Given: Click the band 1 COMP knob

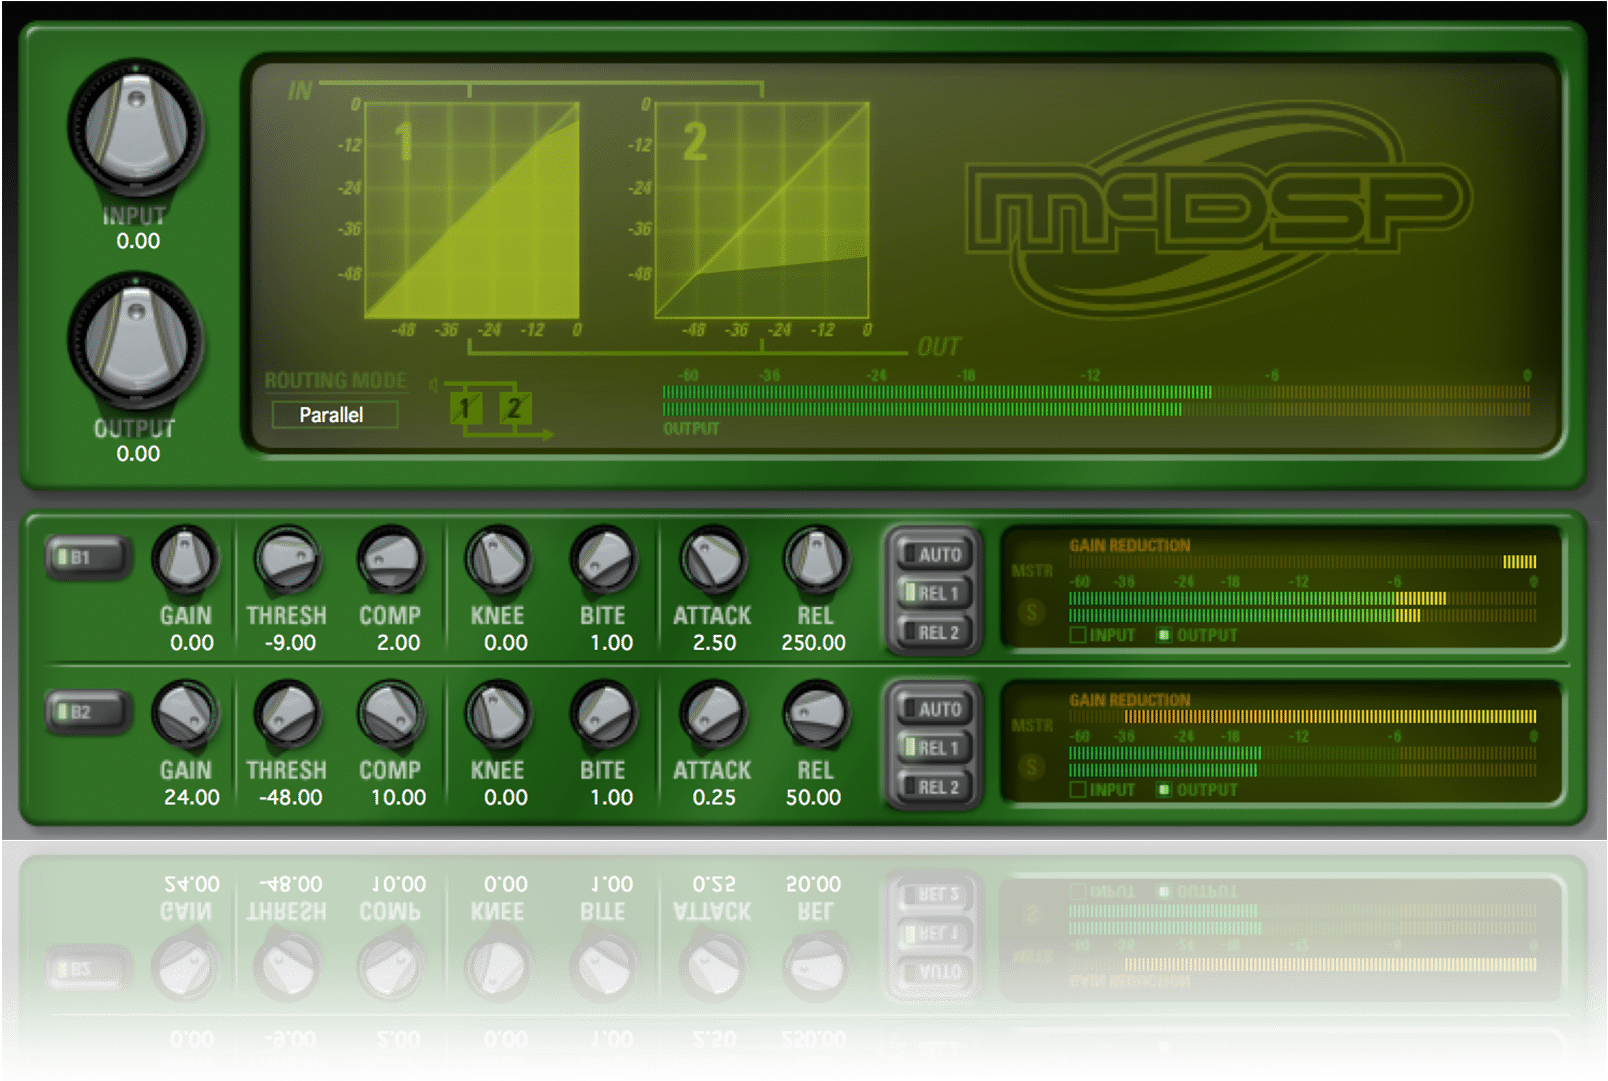Looking at the screenshot, I should [391, 560].
